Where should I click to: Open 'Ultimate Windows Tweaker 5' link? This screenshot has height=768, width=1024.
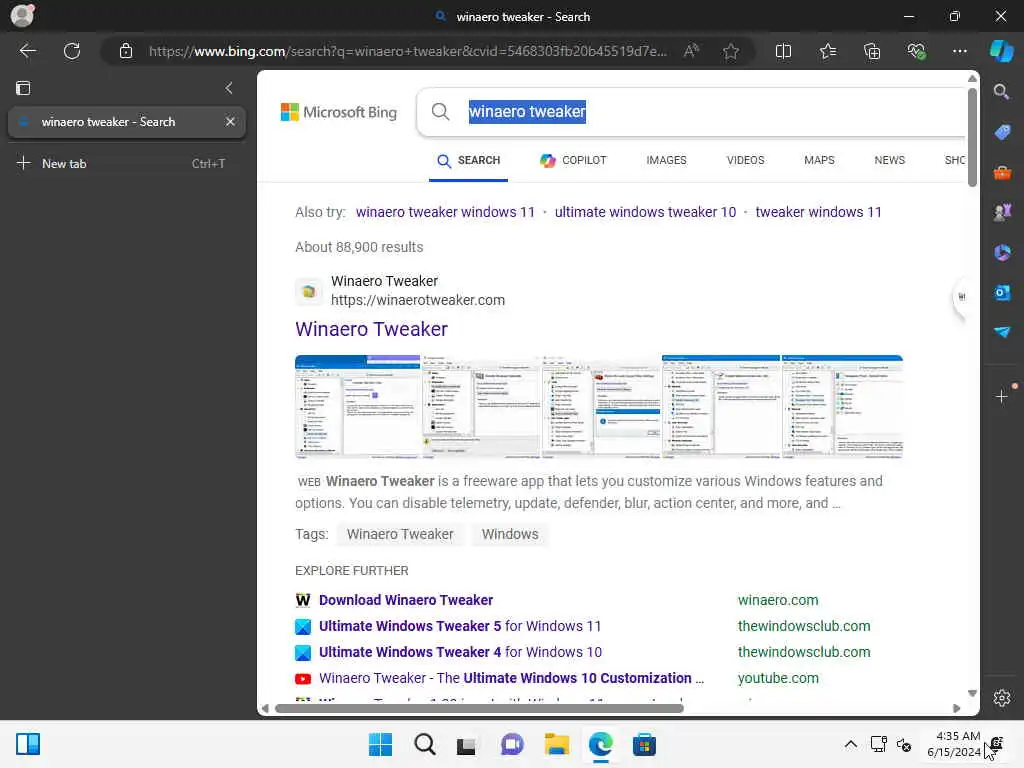tap(460, 626)
